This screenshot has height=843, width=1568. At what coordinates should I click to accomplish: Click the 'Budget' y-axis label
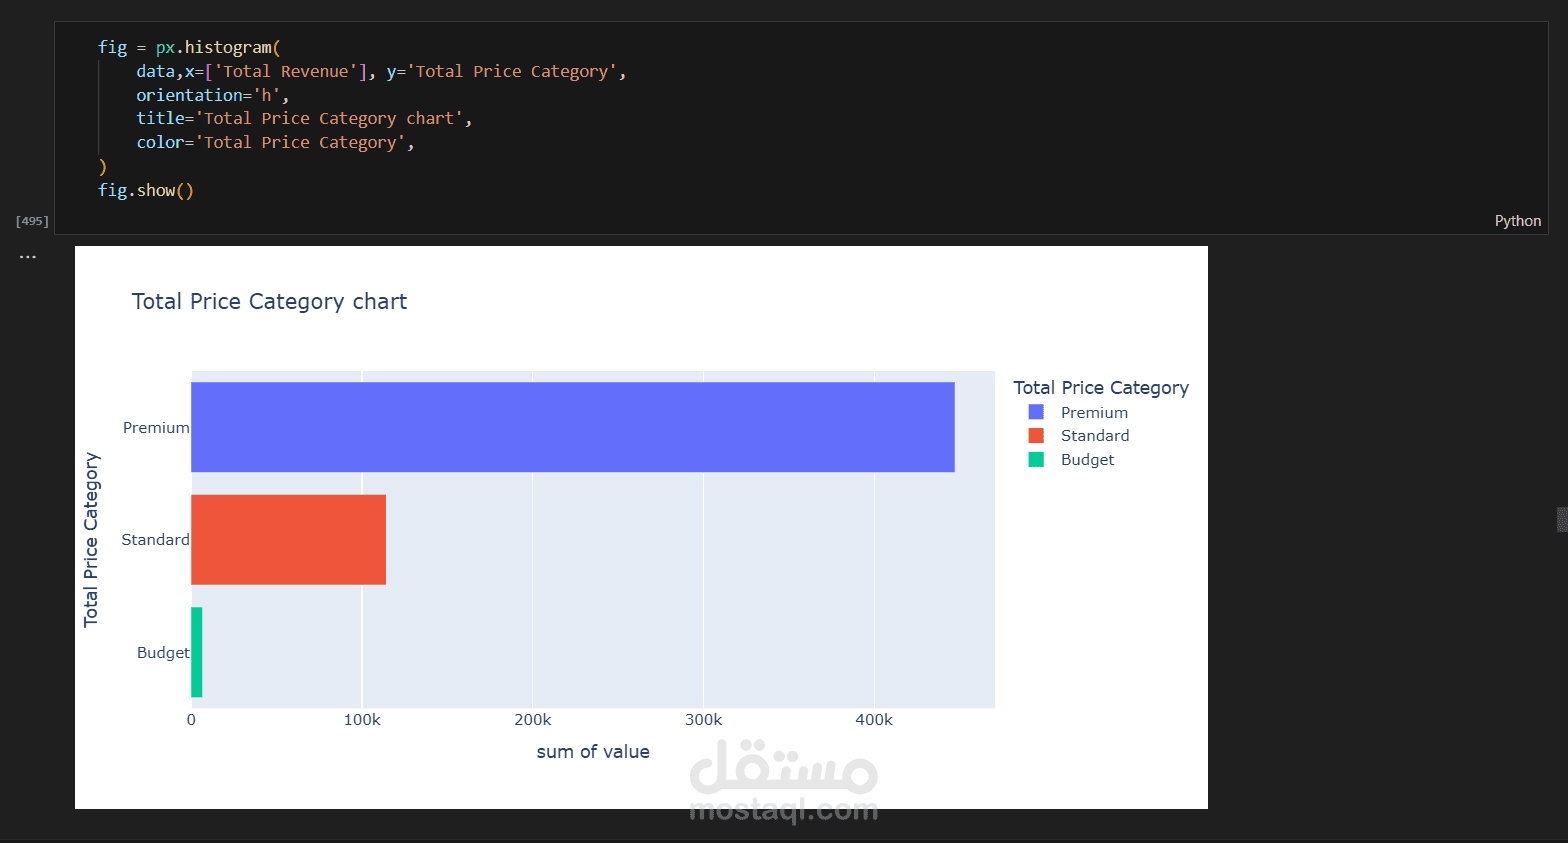(163, 653)
